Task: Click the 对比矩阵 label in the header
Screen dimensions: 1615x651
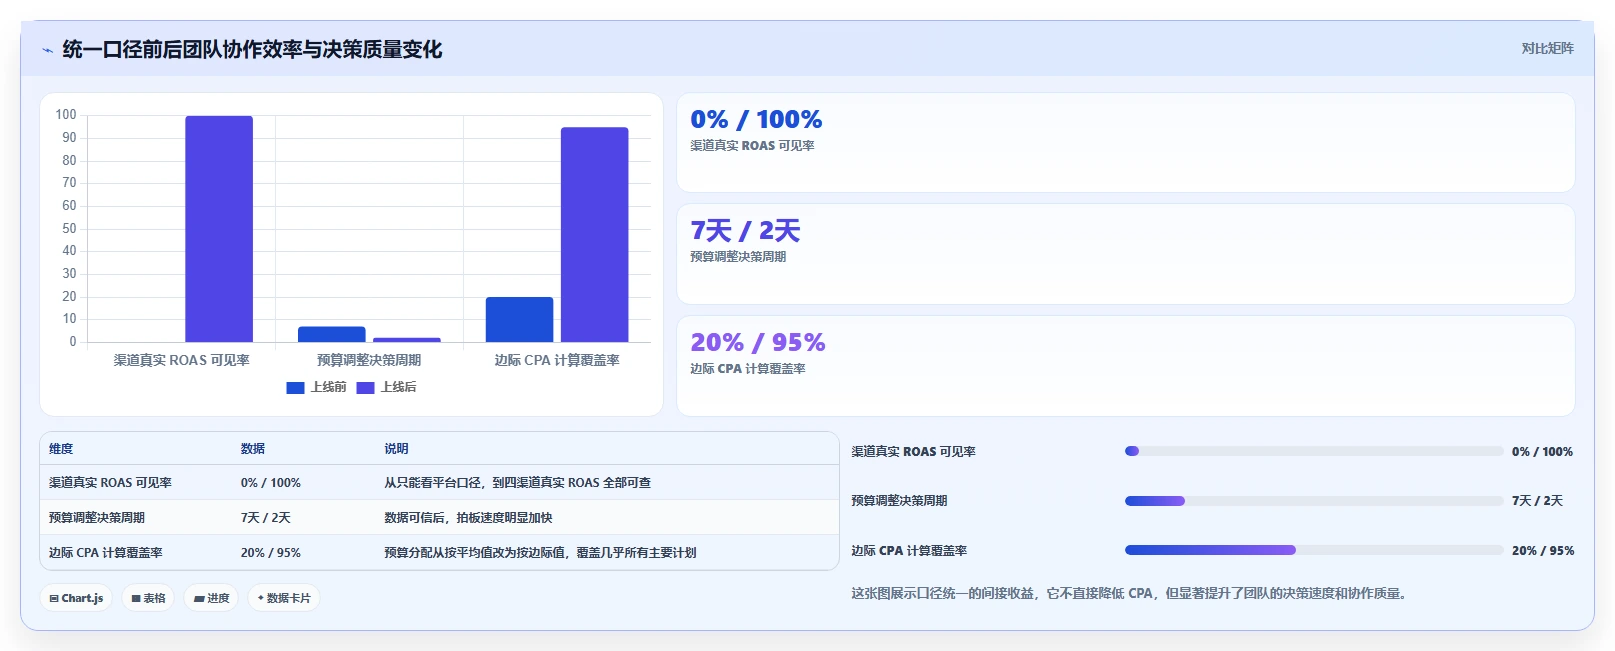Action: pyautogui.click(x=1547, y=48)
